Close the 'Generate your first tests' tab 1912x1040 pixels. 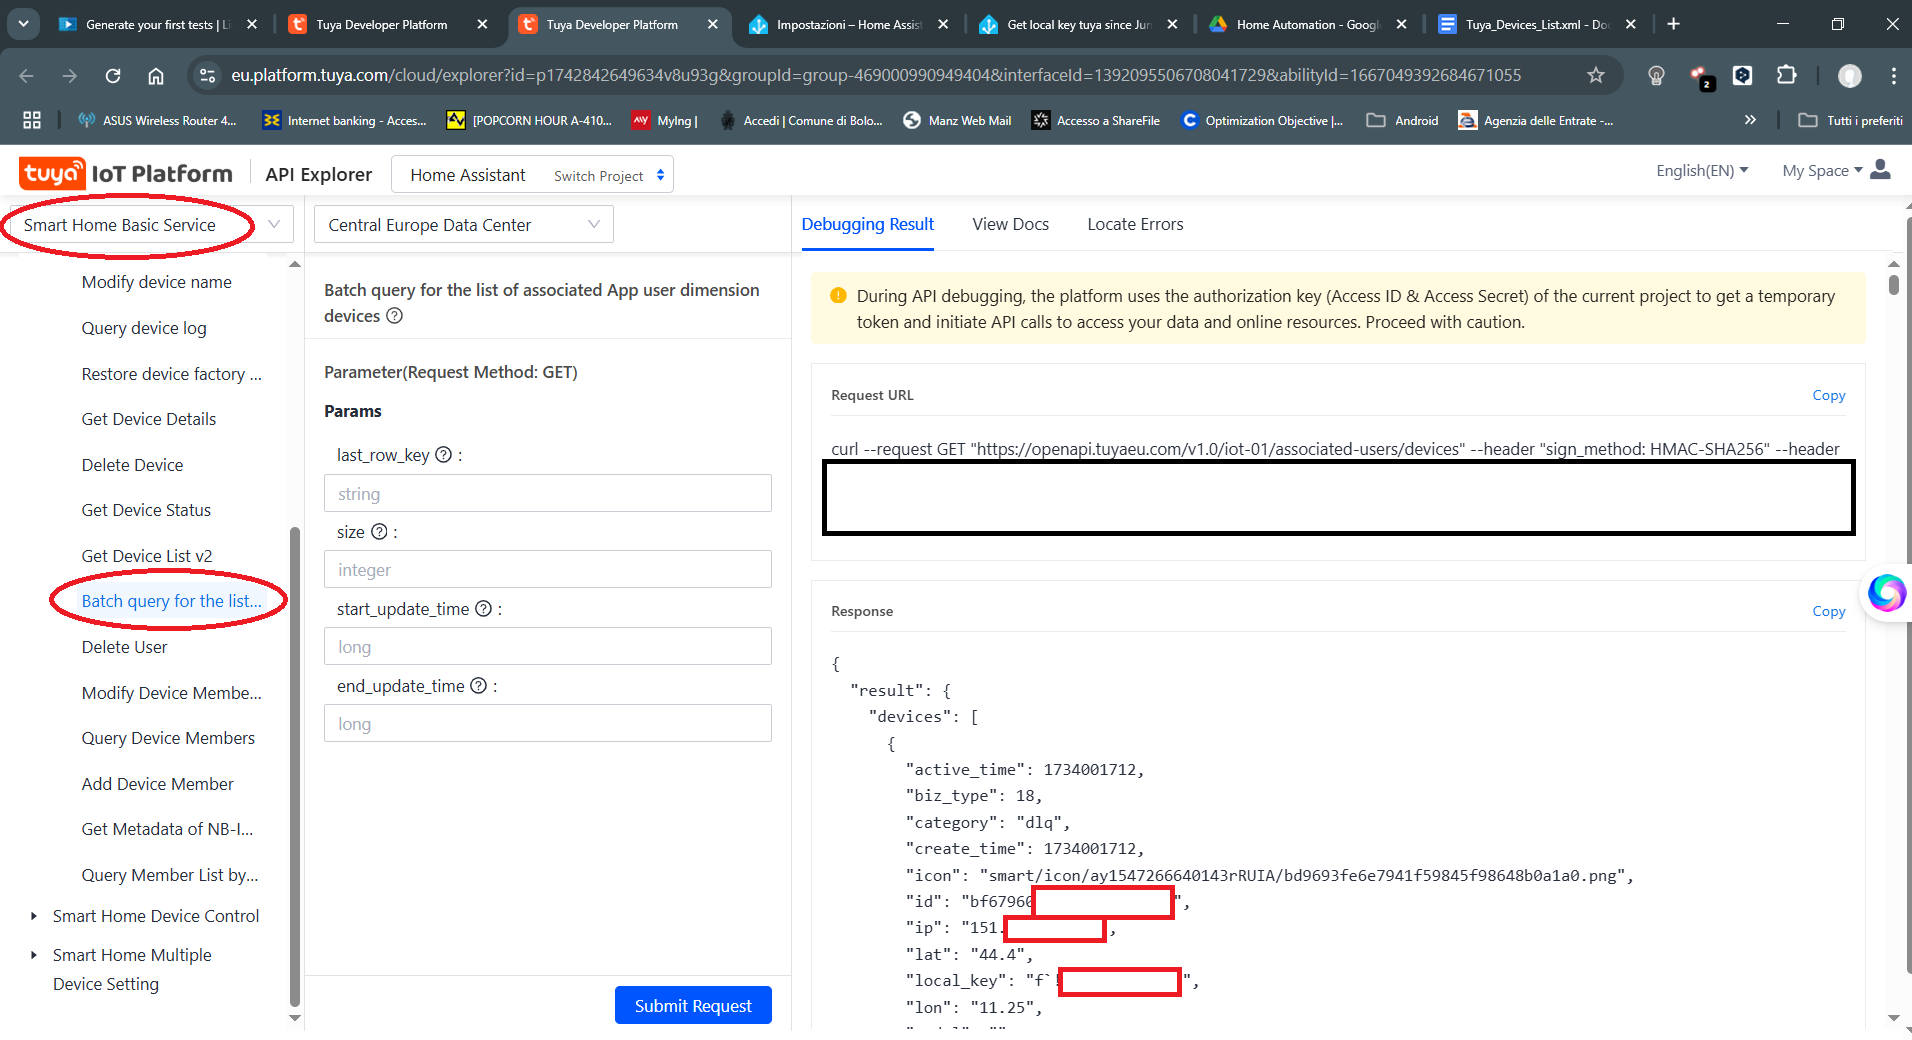252,24
